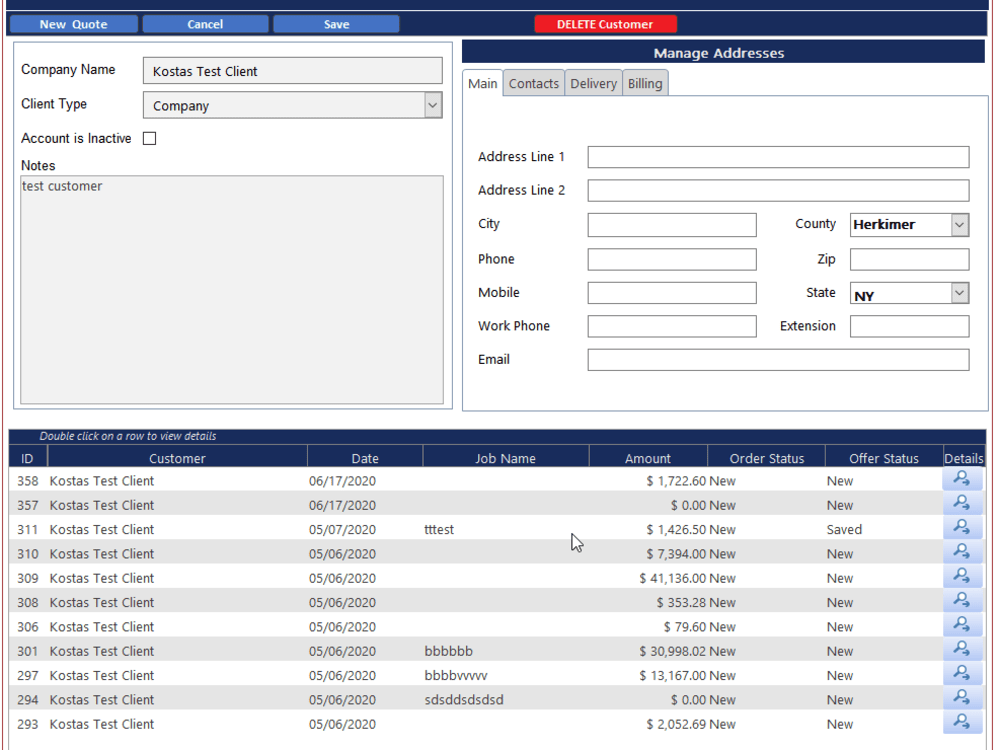
Task: Open details for quote ID 358
Action: [961, 478]
